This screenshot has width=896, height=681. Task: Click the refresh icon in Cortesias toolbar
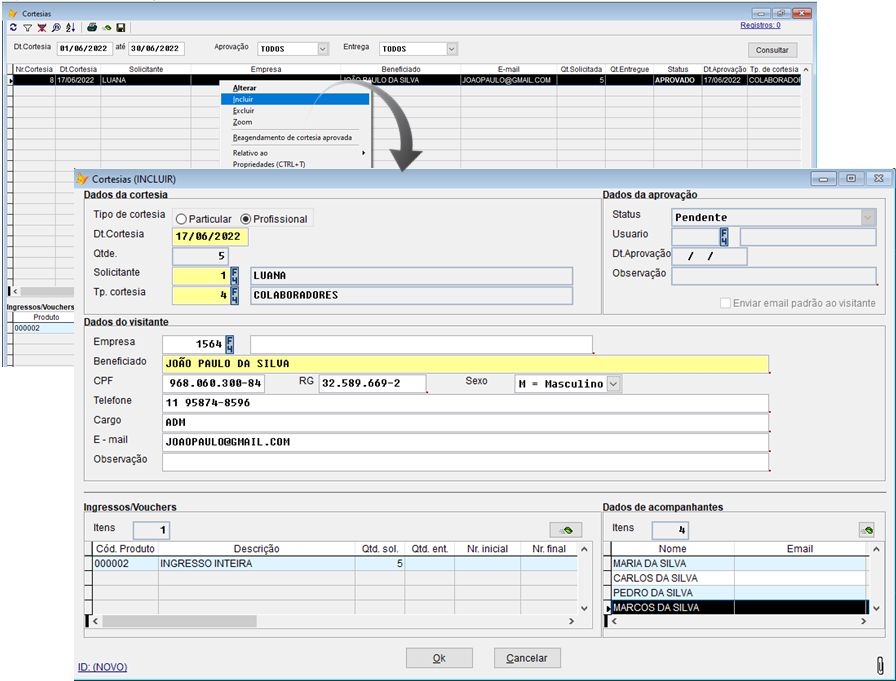[x=14, y=28]
